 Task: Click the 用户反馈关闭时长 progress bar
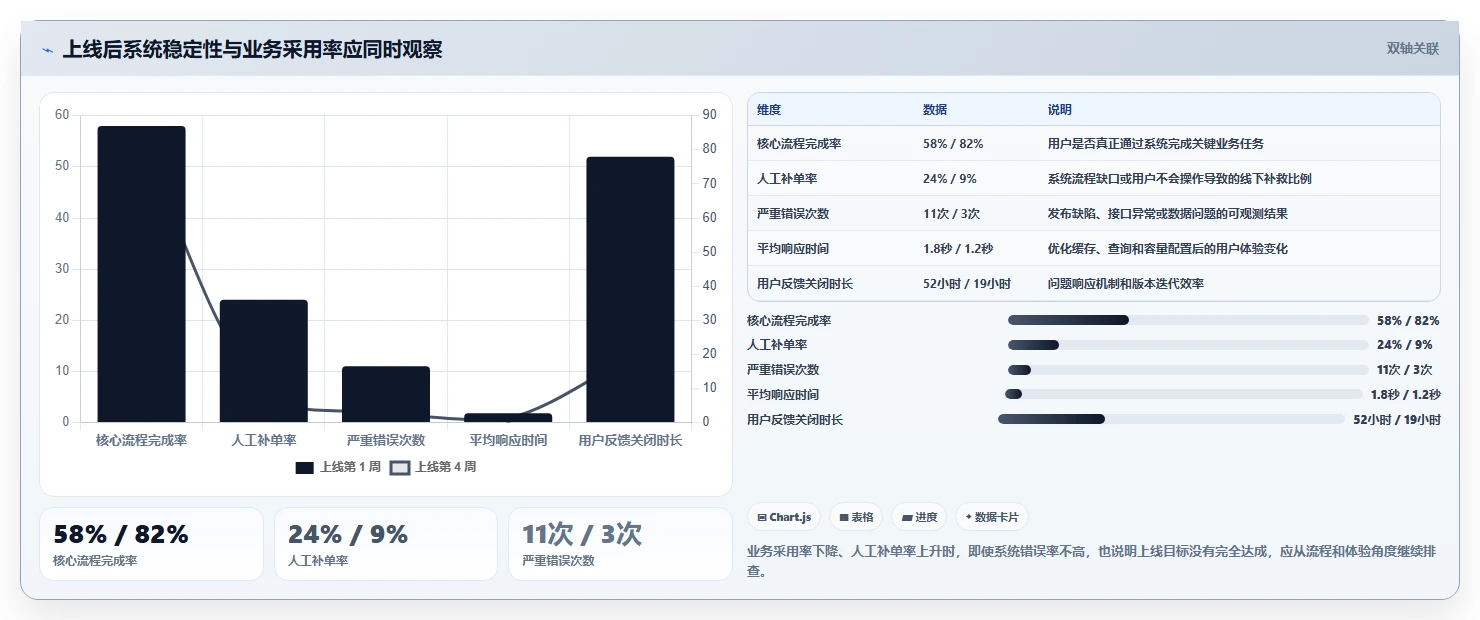tap(1172, 419)
